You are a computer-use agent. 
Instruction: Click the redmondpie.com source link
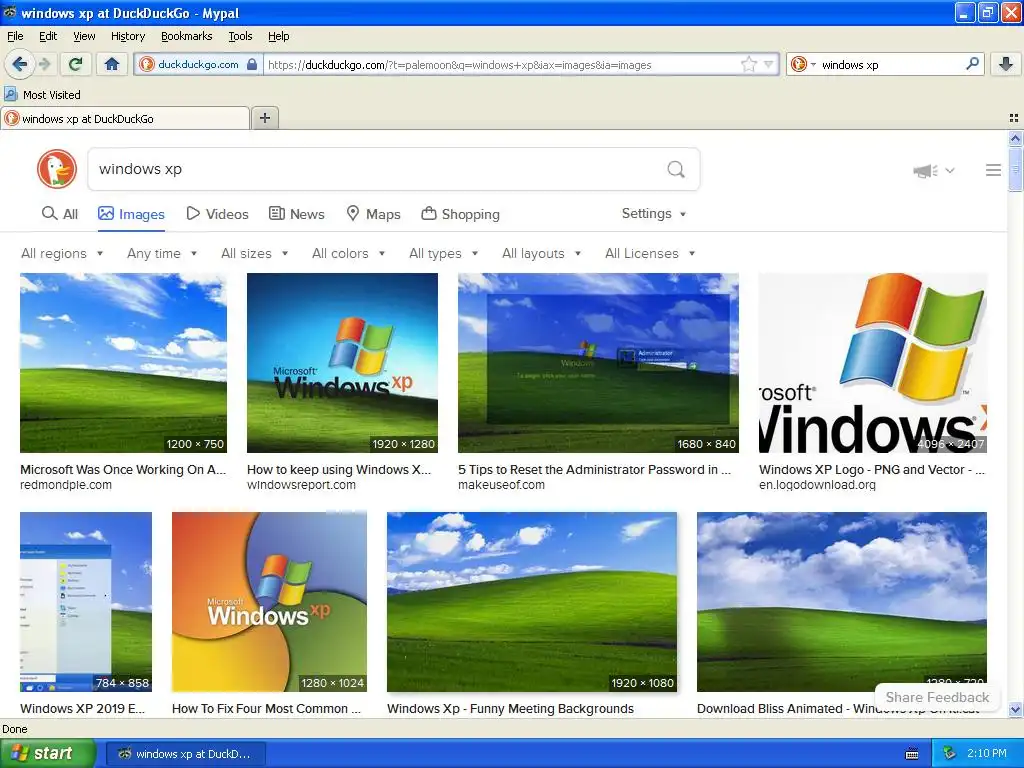66,485
